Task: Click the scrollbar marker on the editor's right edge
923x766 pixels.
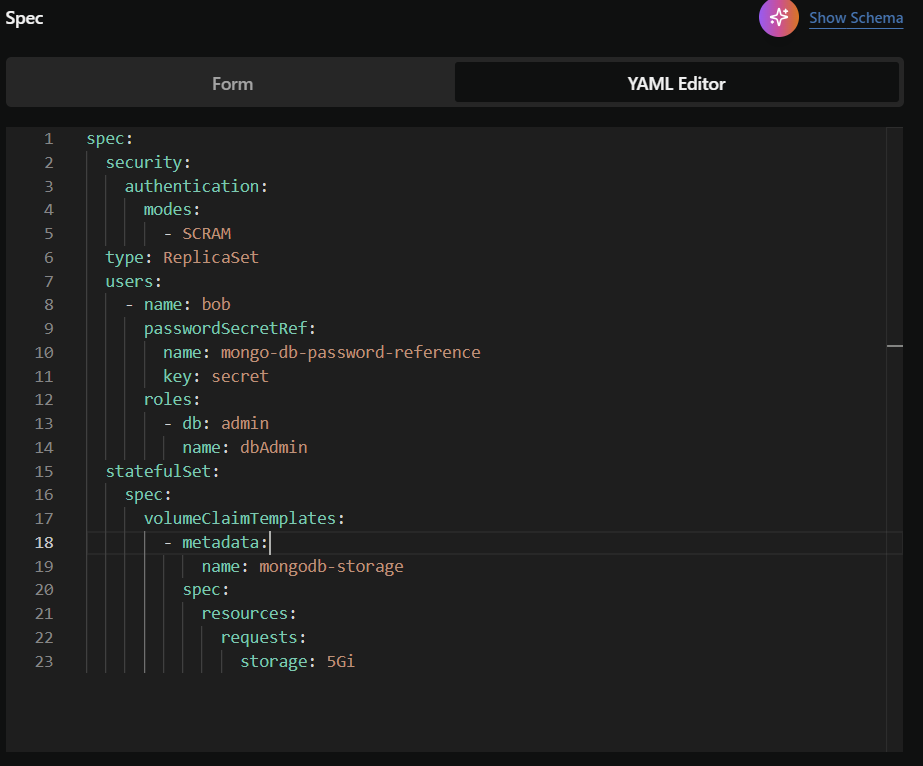Action: 894,345
